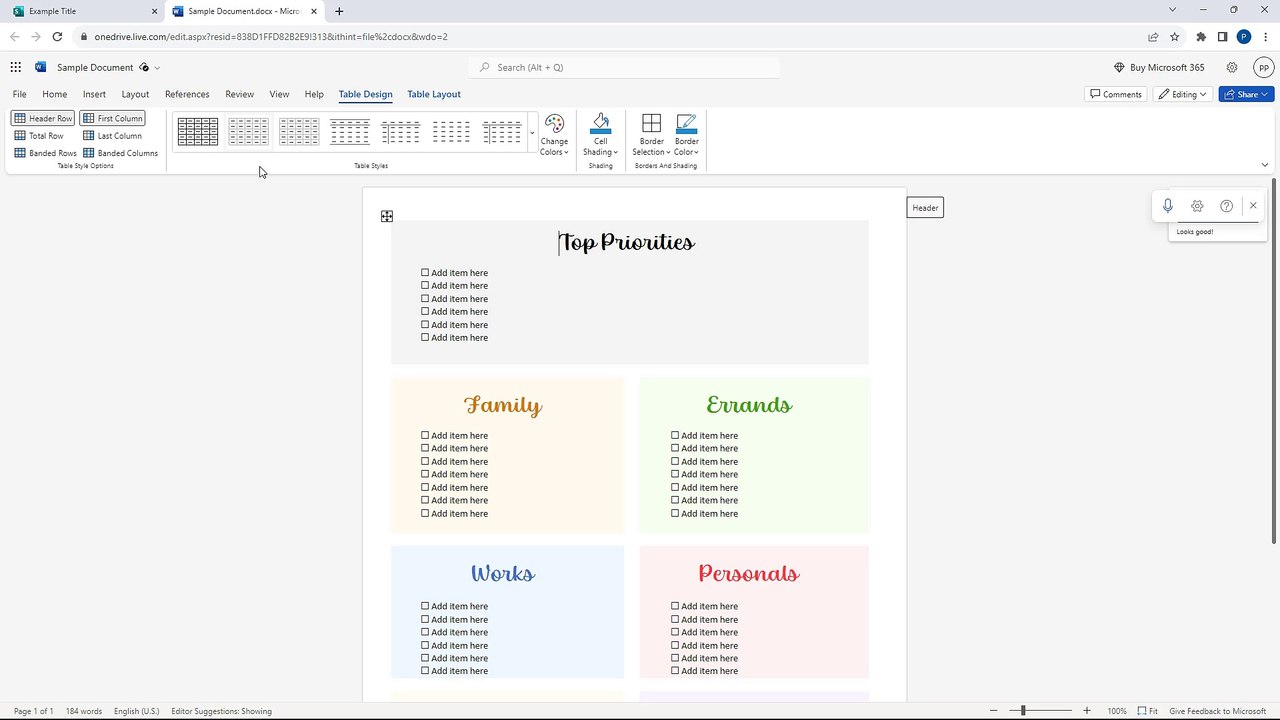1280x720 pixels.
Task: Open the Comments pane
Action: point(1115,94)
